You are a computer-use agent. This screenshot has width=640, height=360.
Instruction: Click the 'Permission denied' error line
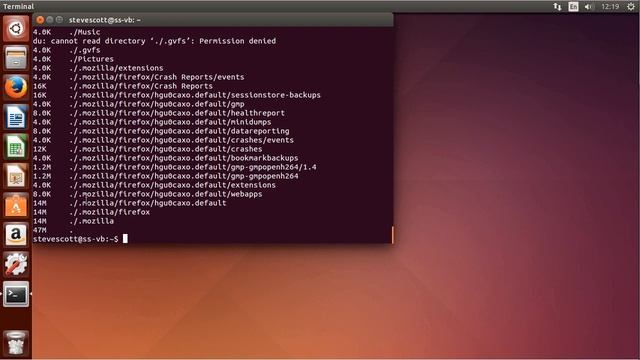click(x=154, y=41)
